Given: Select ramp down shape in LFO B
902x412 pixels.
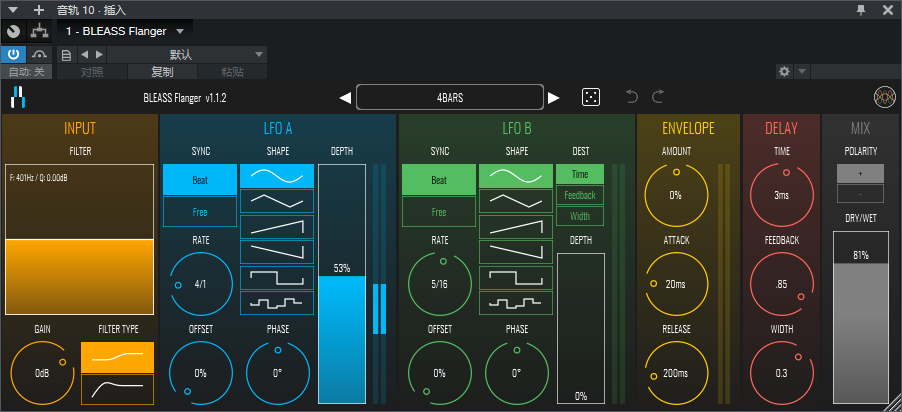Looking at the screenshot, I should (x=516, y=252).
